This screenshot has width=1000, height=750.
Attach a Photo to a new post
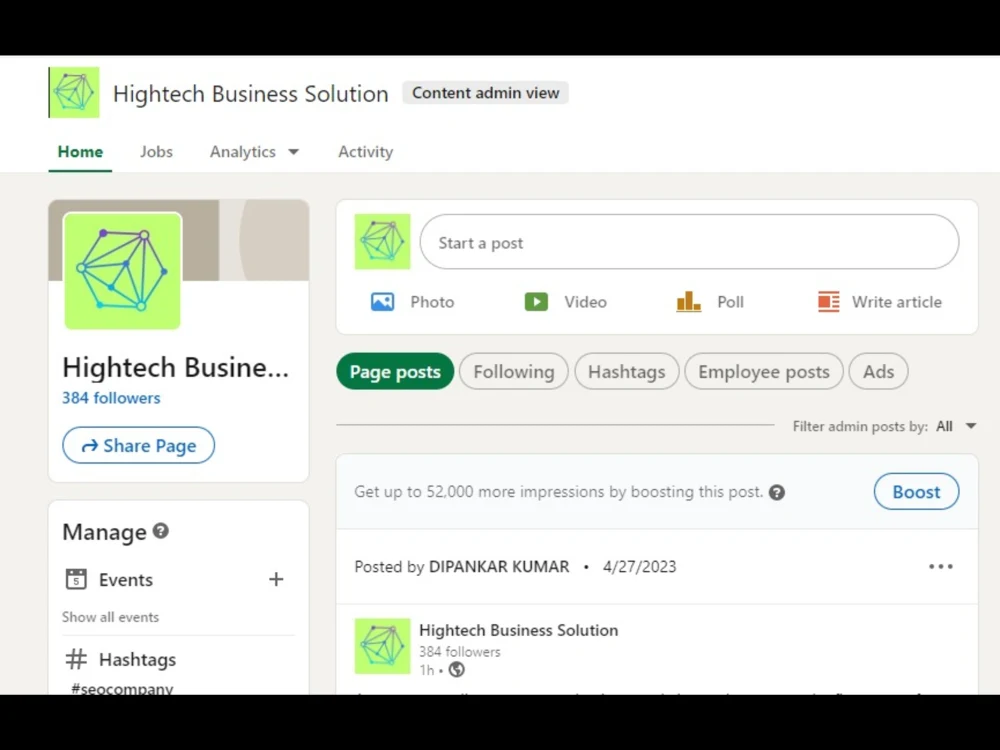tap(413, 301)
